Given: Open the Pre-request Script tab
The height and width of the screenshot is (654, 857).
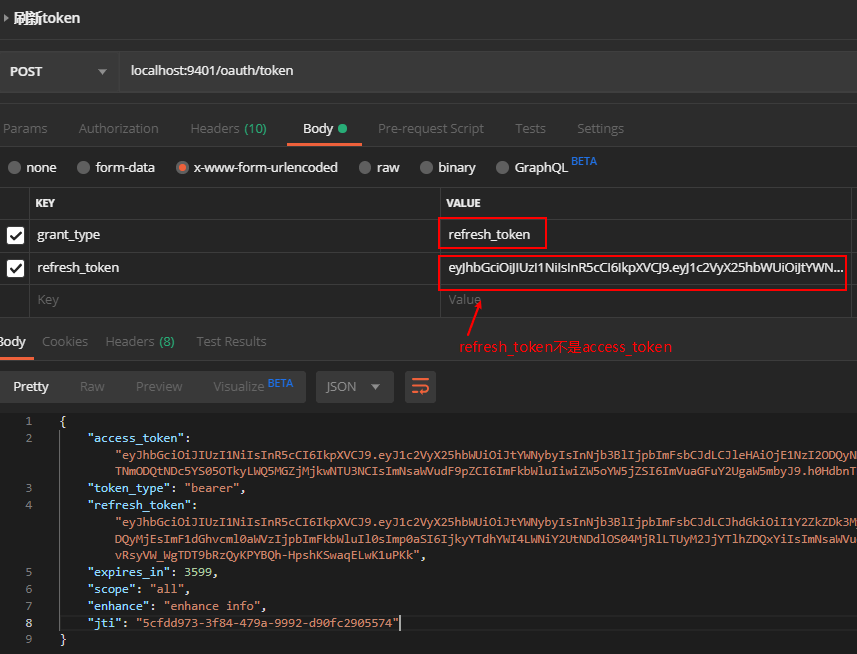Looking at the screenshot, I should 430,129.
